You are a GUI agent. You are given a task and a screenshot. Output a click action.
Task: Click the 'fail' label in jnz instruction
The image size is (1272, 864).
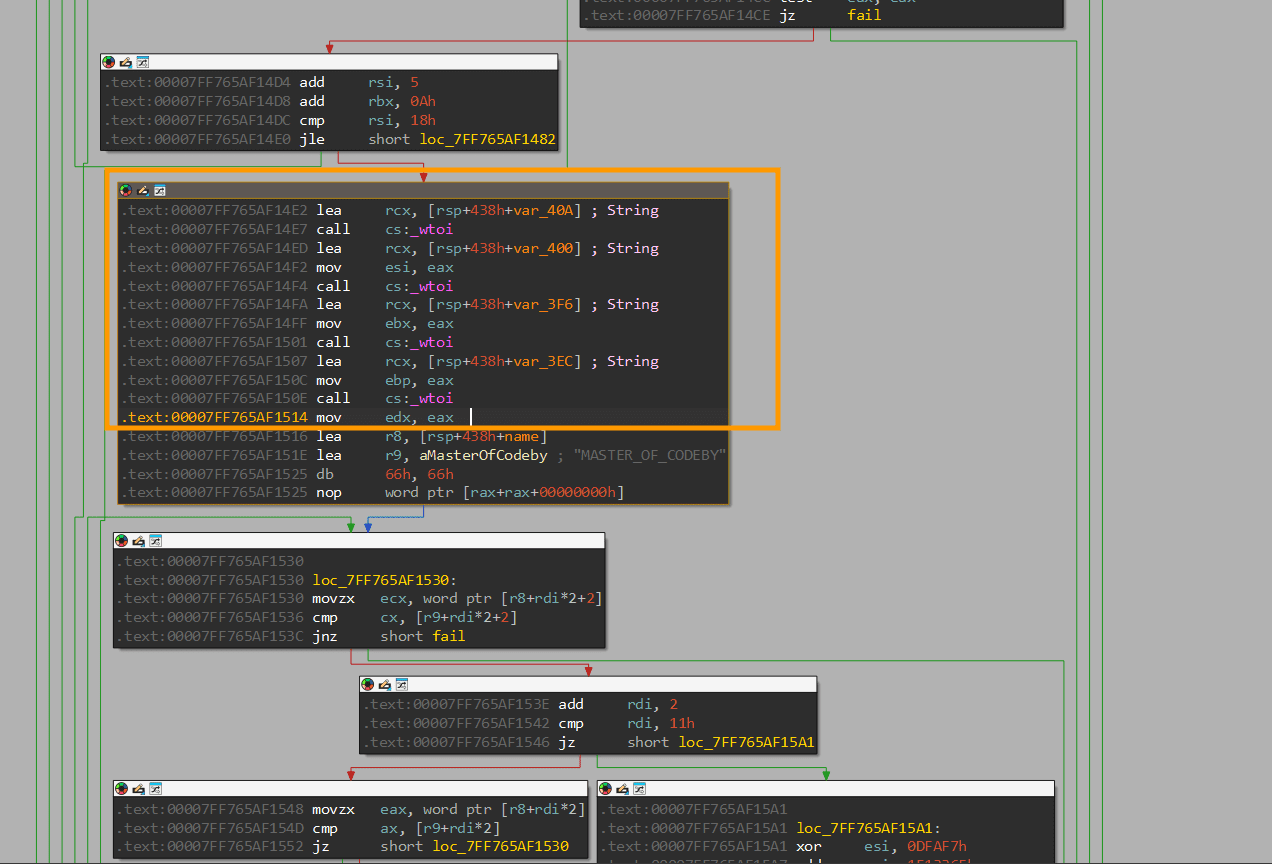point(448,636)
